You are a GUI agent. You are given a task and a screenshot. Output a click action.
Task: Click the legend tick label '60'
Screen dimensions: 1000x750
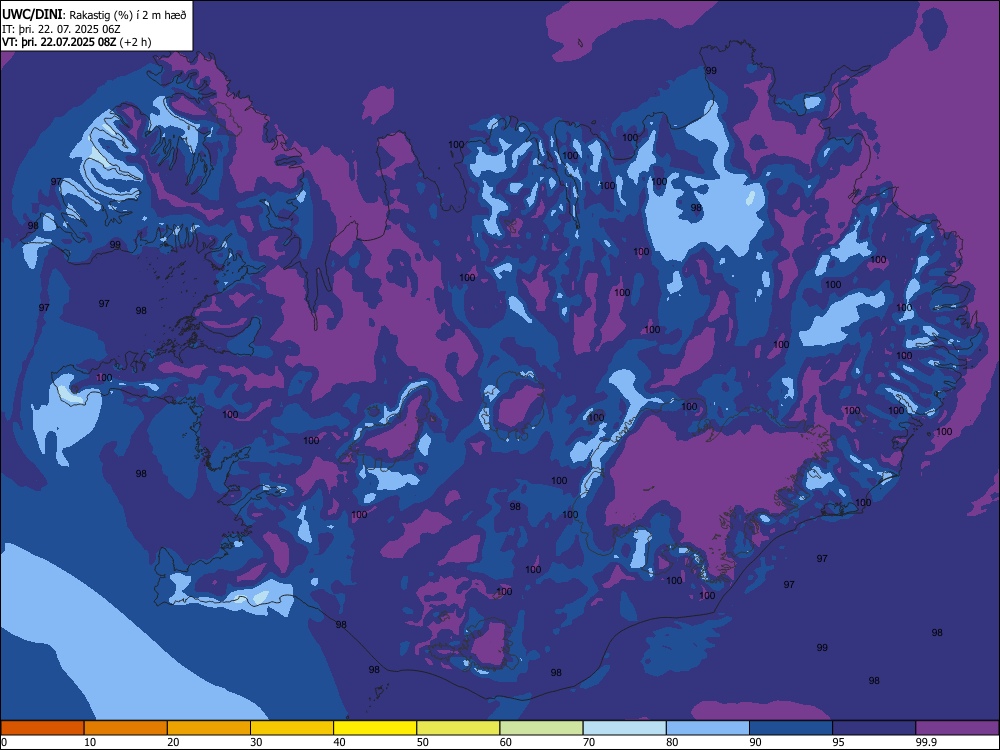[506, 742]
